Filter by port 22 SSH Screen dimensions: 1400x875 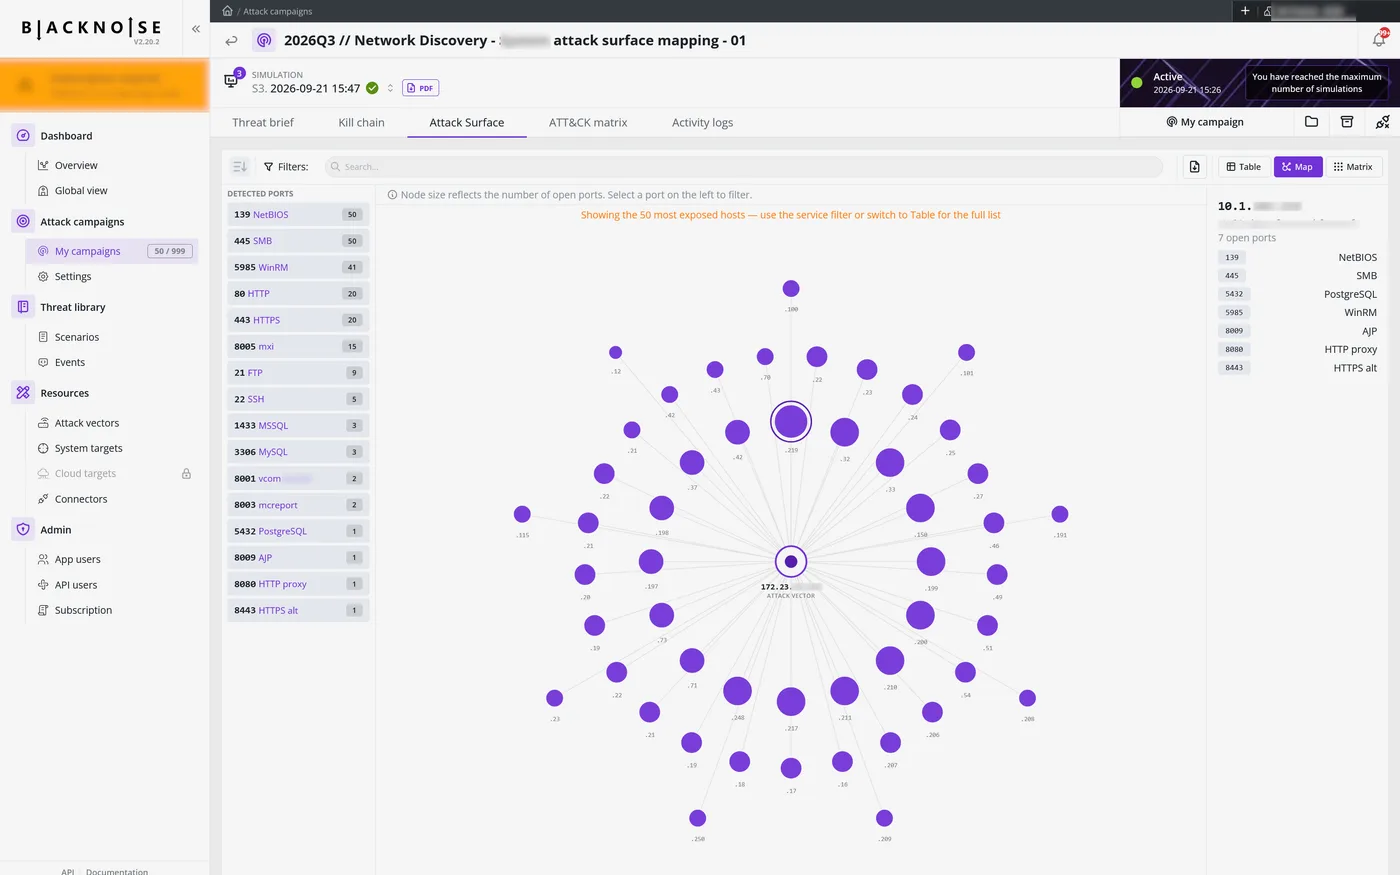pos(298,399)
